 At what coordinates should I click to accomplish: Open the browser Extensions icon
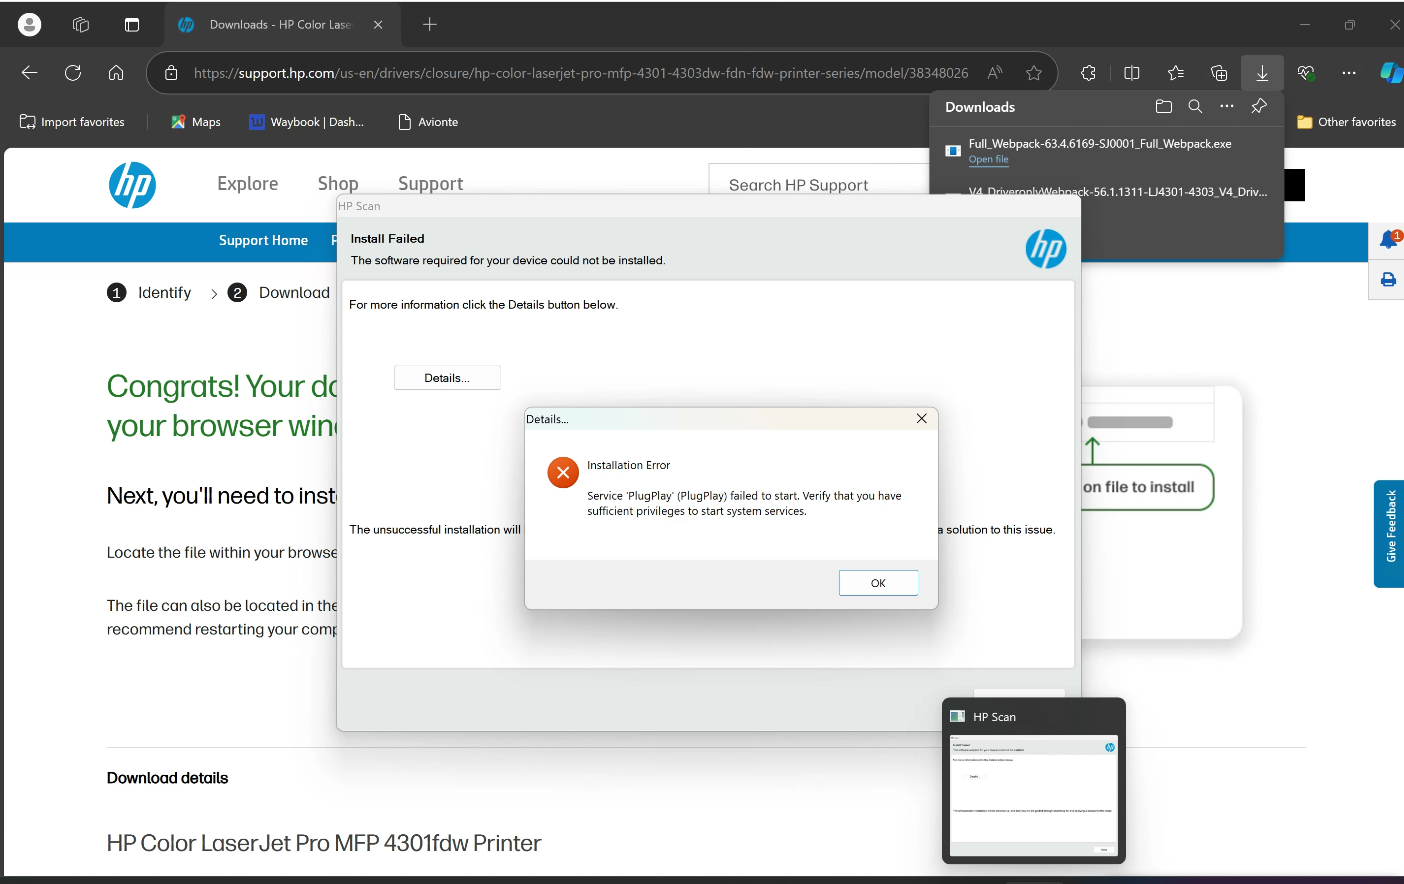coord(1087,72)
